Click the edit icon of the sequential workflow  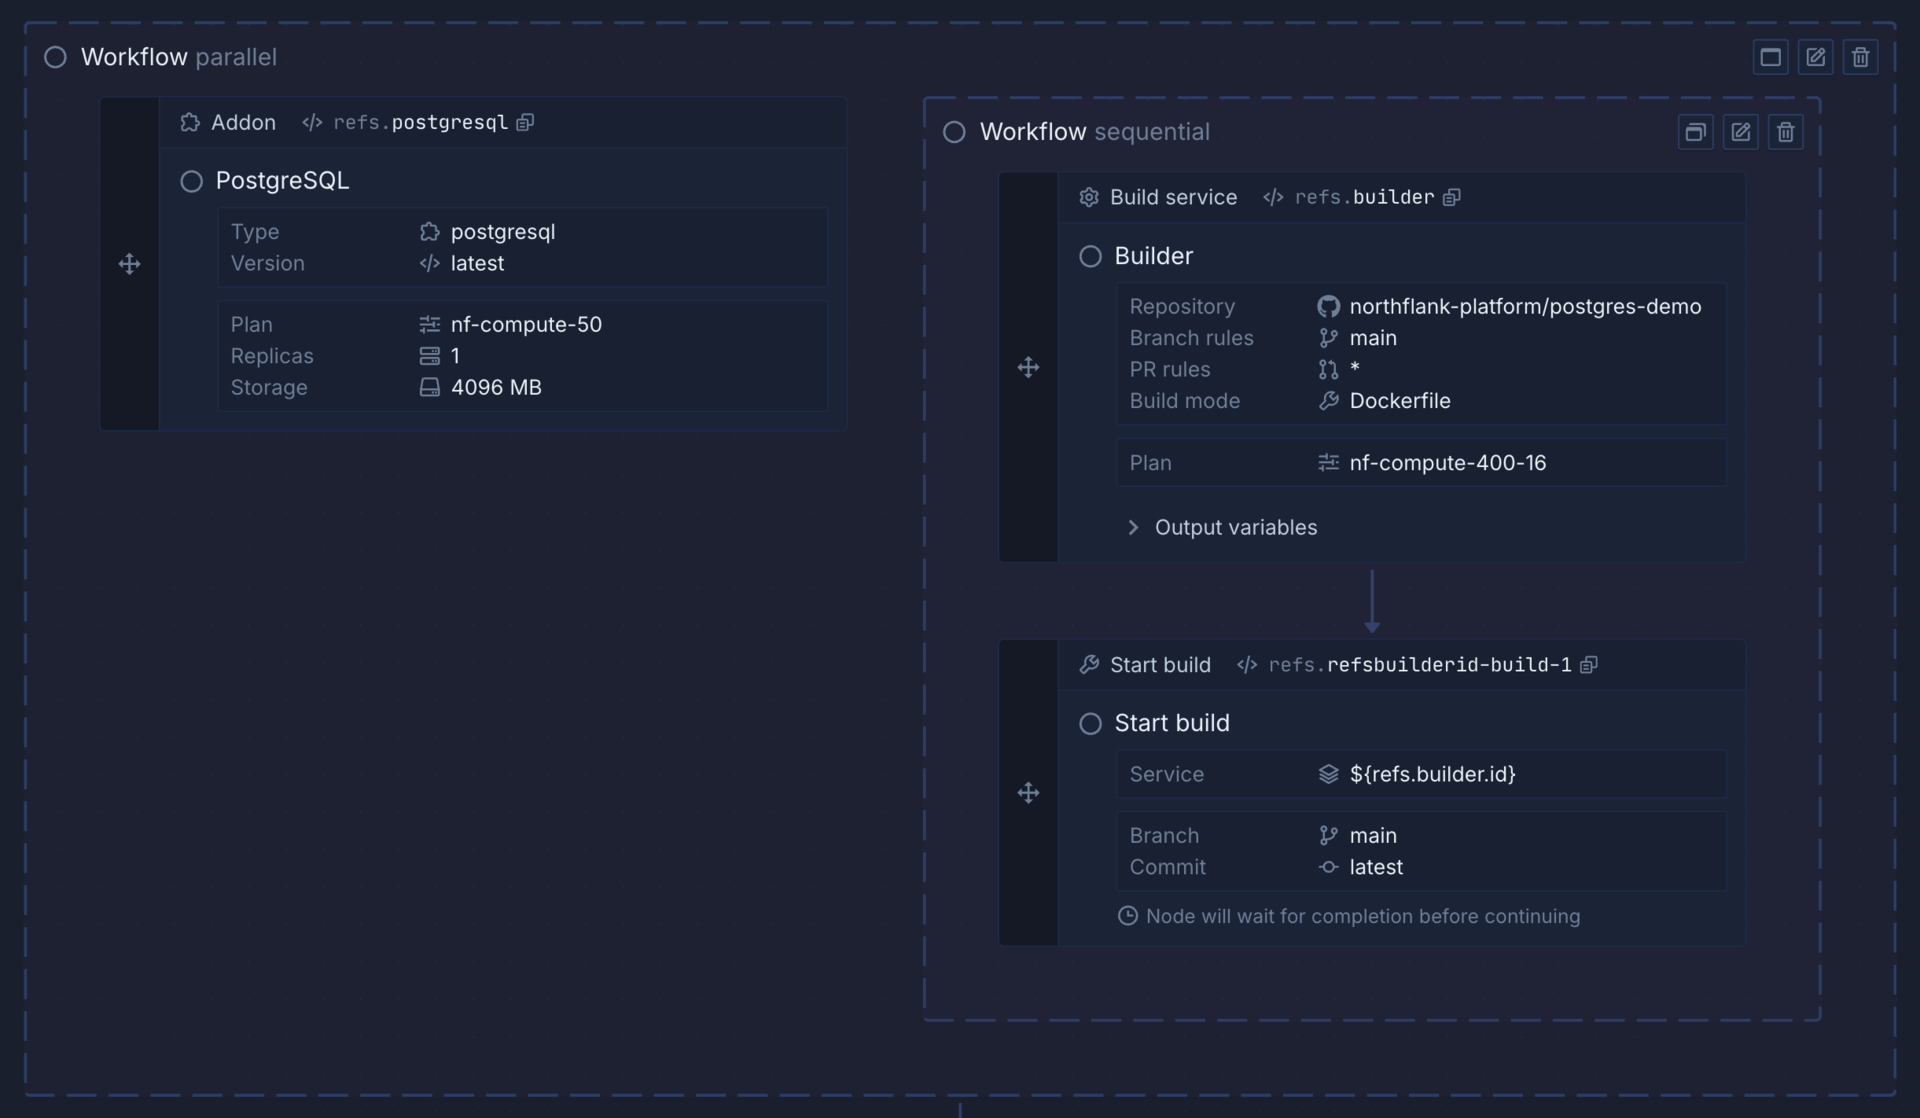(x=1740, y=132)
